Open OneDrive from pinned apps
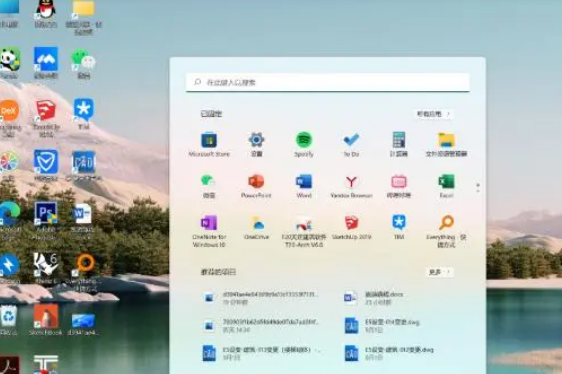The image size is (562, 374). pyautogui.click(x=256, y=227)
